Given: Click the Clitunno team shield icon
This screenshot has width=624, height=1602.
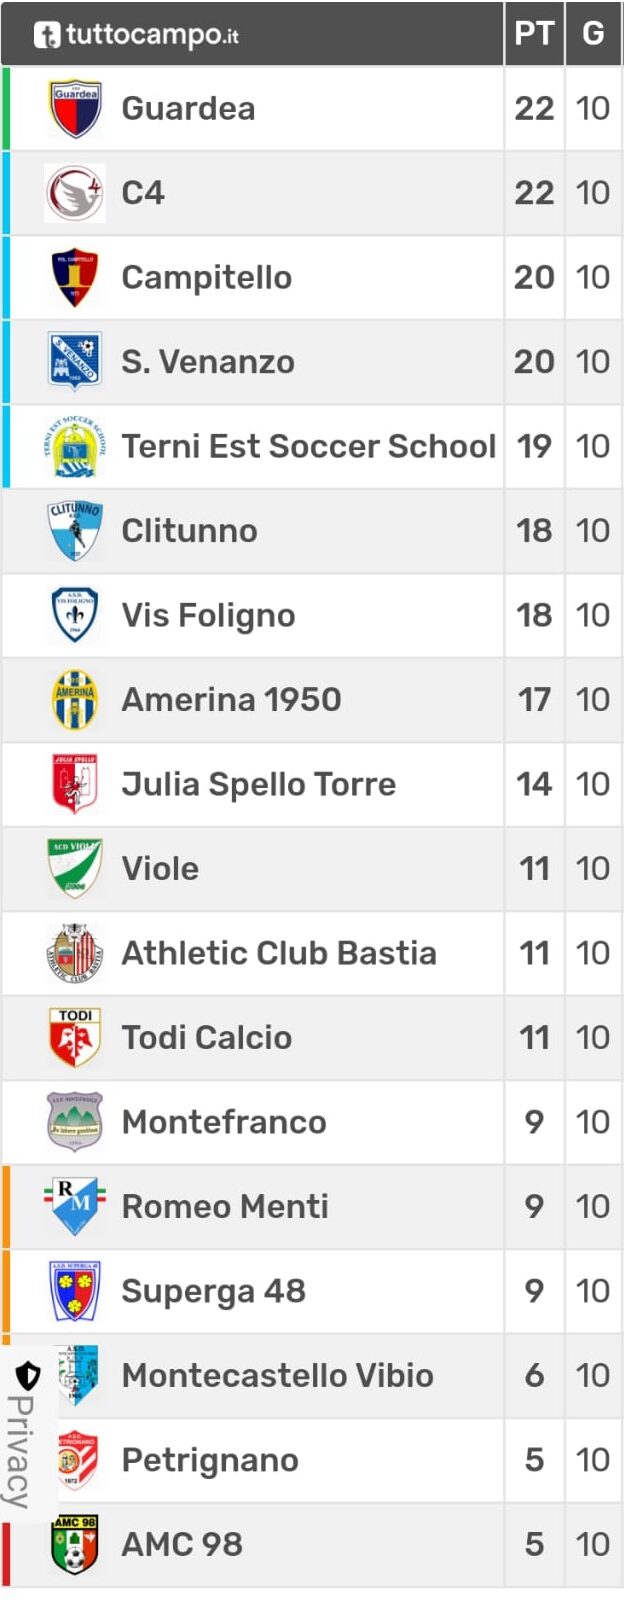Looking at the screenshot, I should [x=75, y=531].
